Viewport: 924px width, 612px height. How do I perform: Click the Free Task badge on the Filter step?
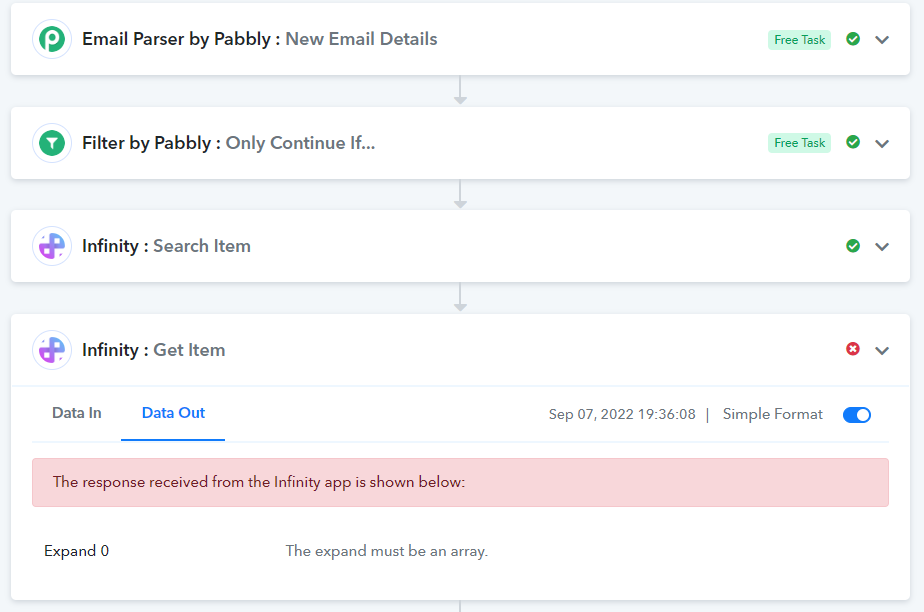pos(799,143)
